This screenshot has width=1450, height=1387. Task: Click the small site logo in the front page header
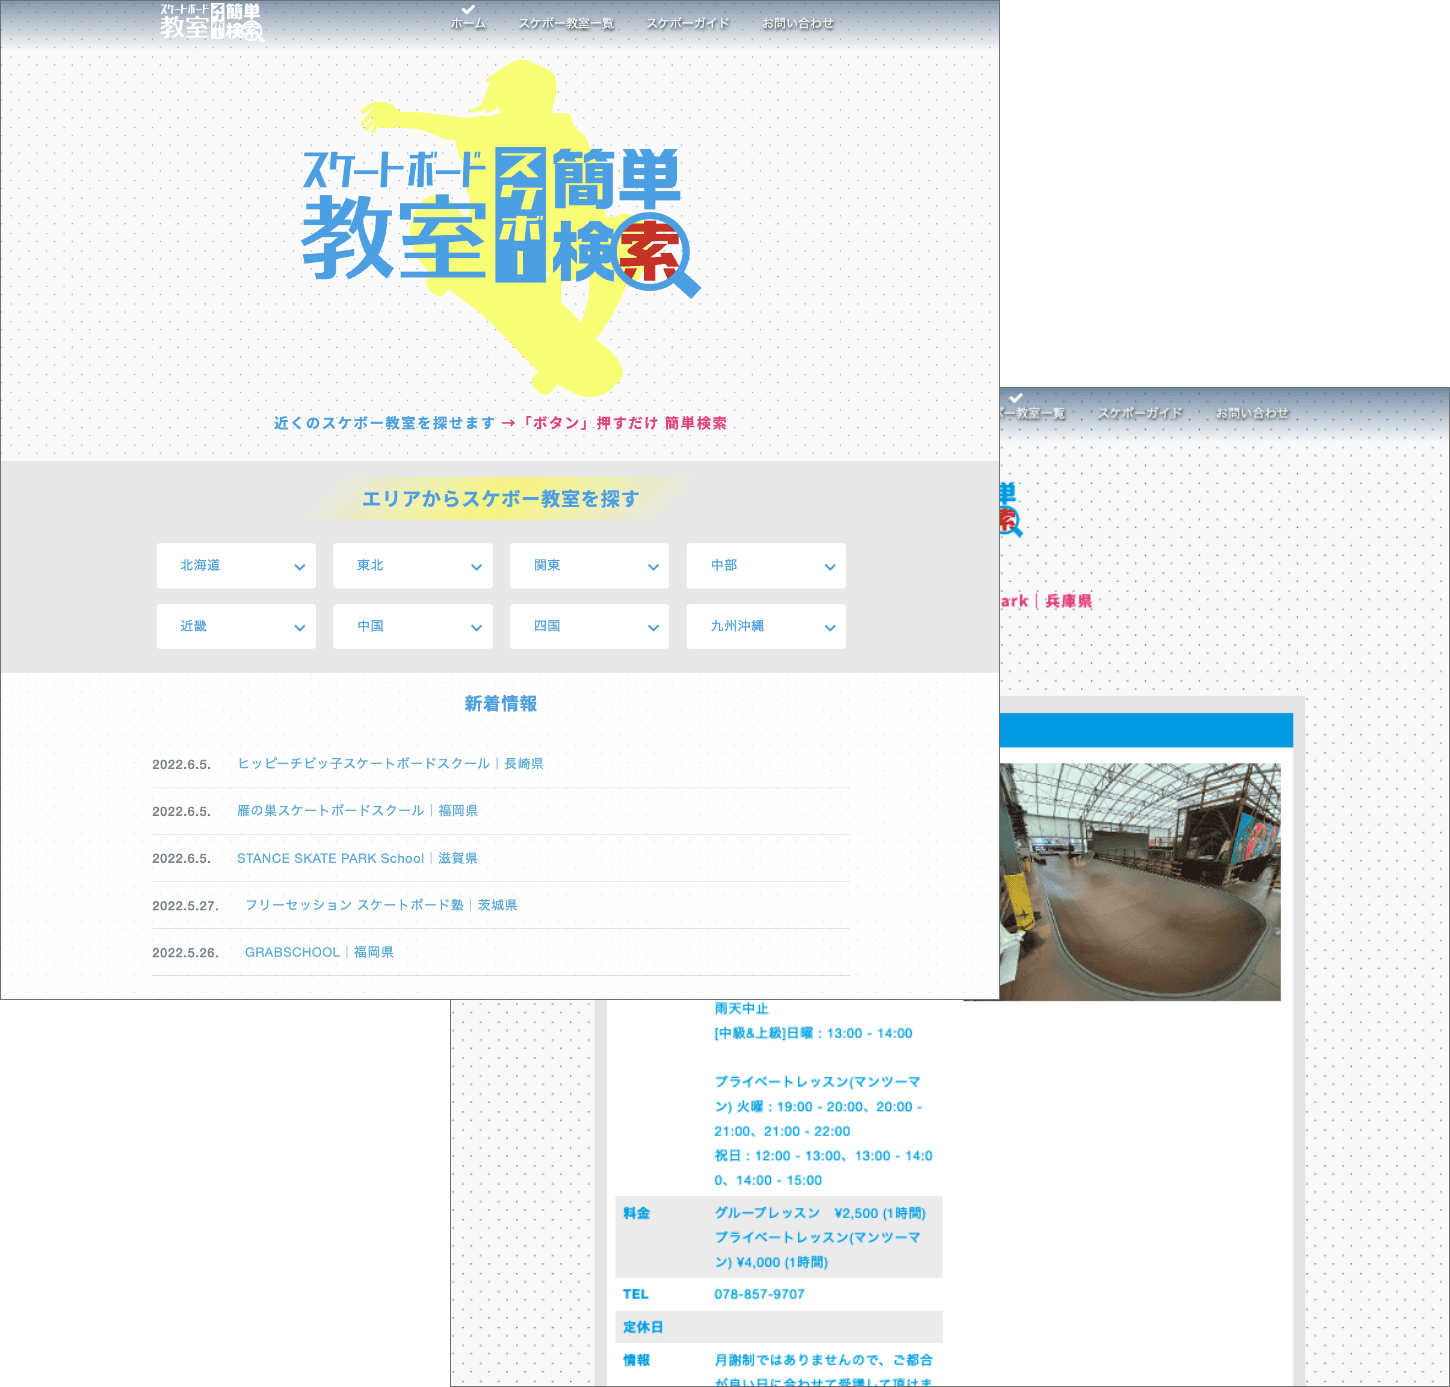click(x=212, y=22)
